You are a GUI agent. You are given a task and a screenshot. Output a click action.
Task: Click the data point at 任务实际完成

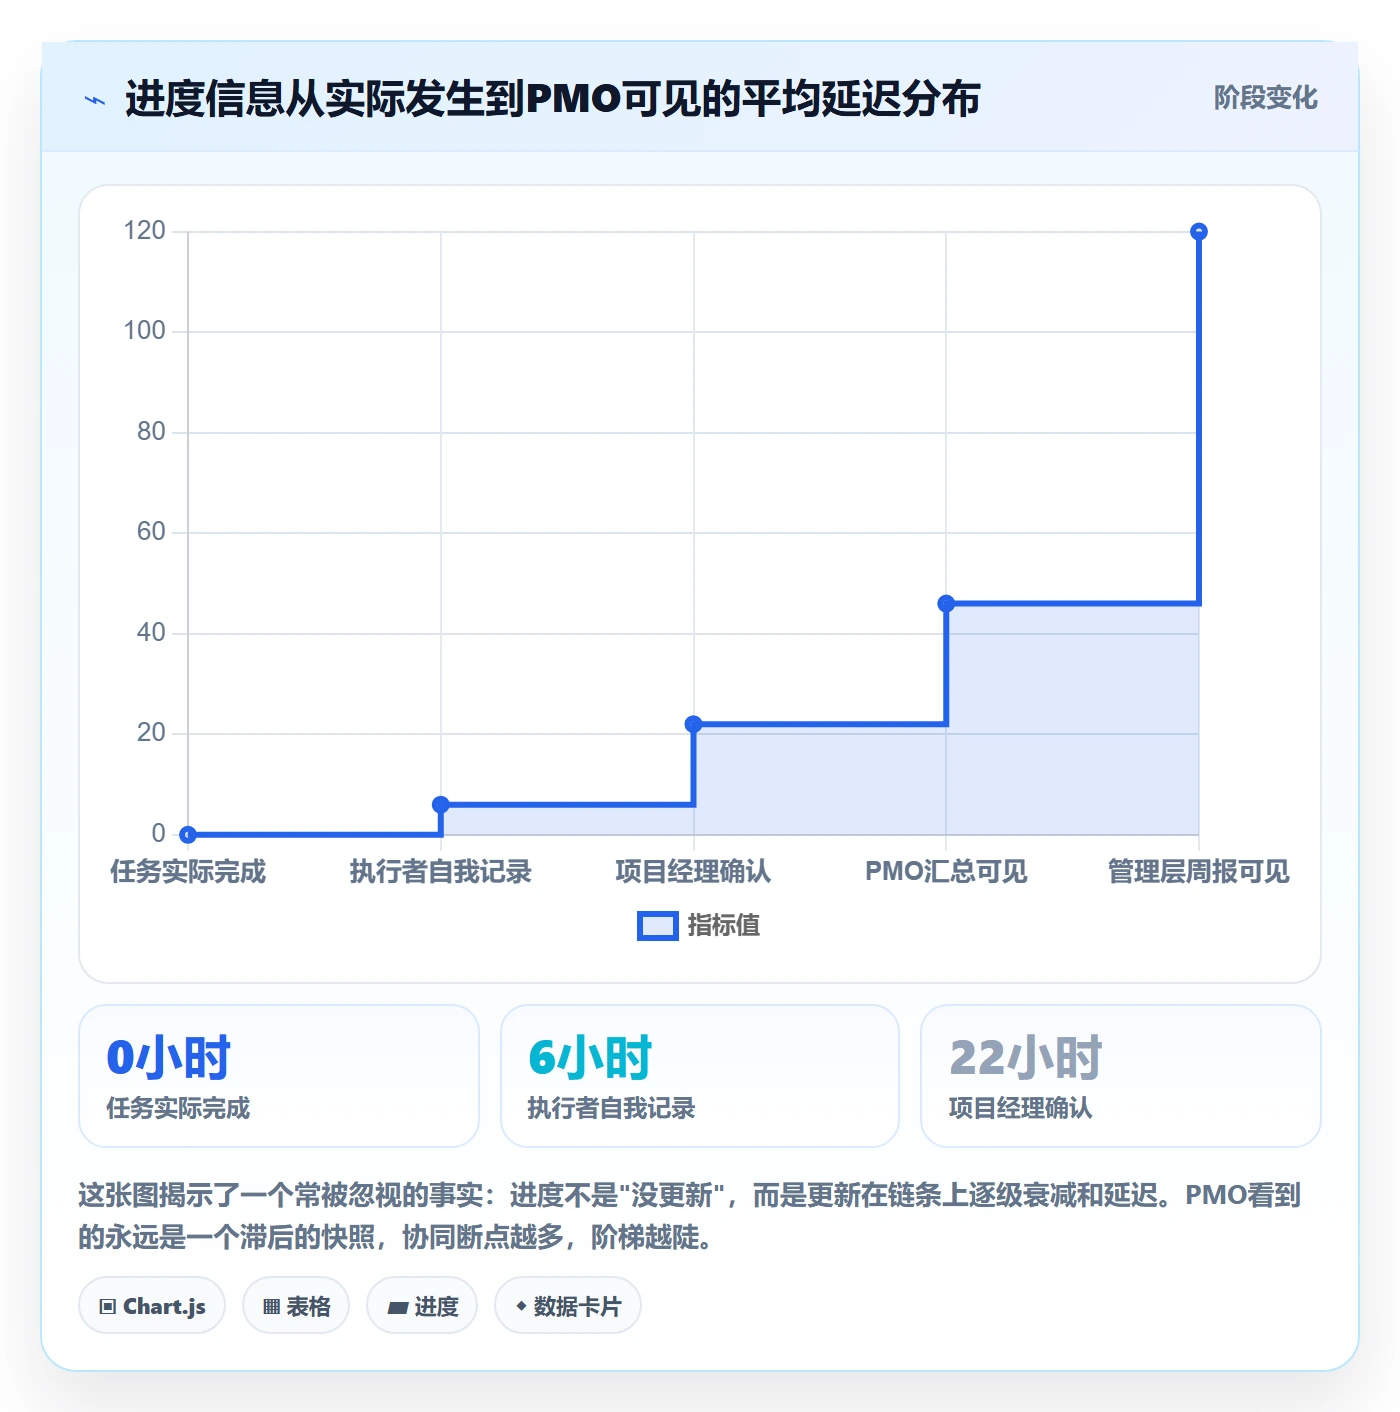click(188, 834)
